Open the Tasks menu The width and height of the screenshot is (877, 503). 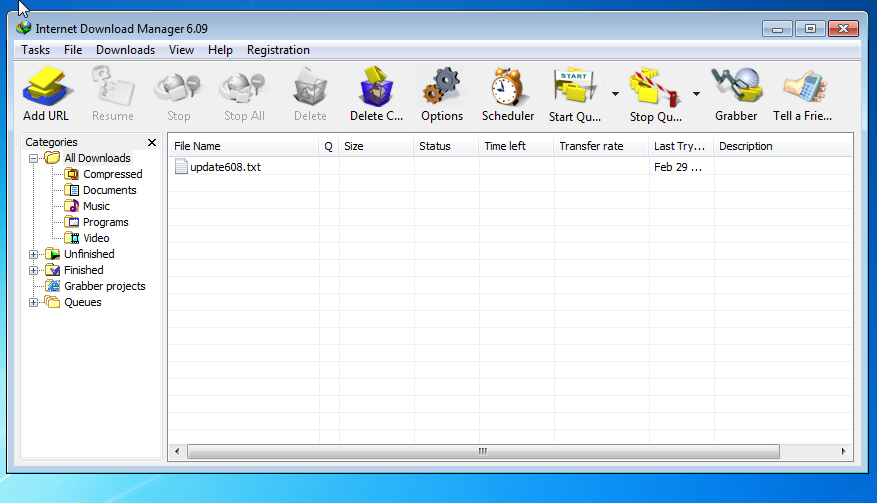coord(36,50)
